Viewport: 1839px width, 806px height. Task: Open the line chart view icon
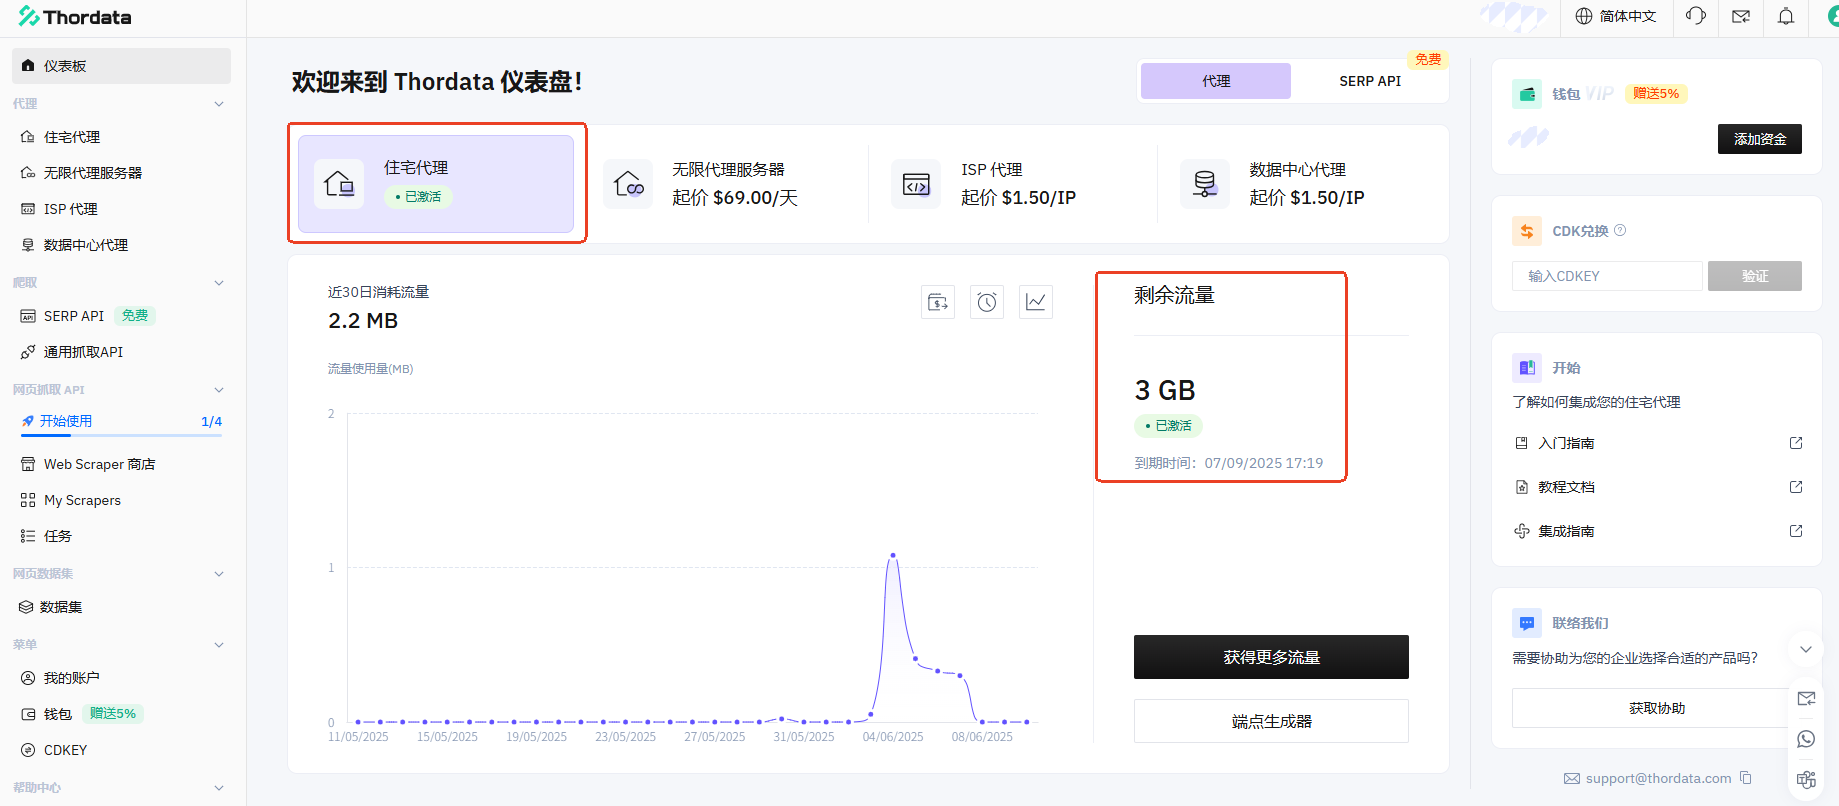tap(1036, 302)
